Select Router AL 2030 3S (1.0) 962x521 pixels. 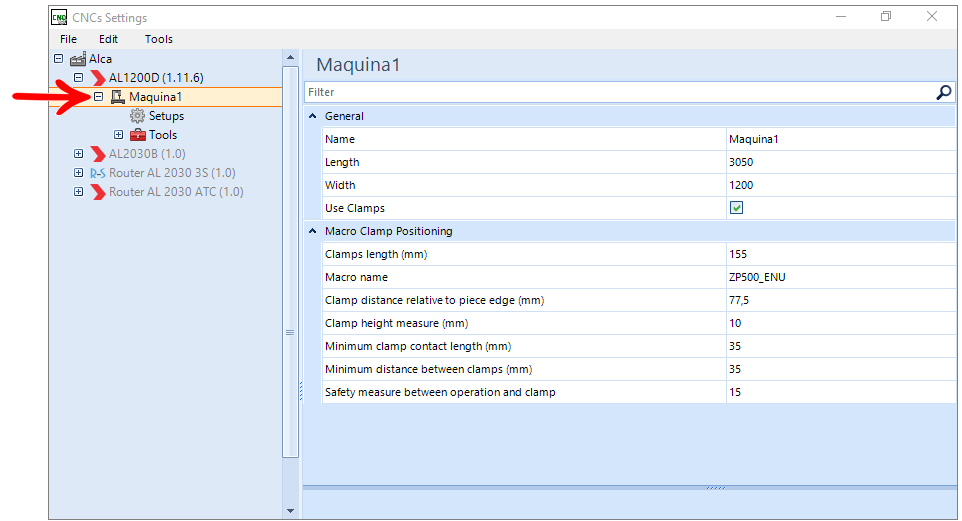pos(172,173)
